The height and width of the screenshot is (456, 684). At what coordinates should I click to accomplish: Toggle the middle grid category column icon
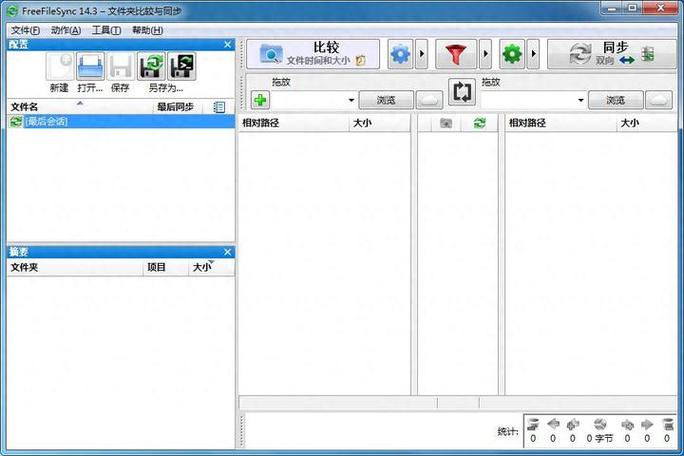(446, 123)
